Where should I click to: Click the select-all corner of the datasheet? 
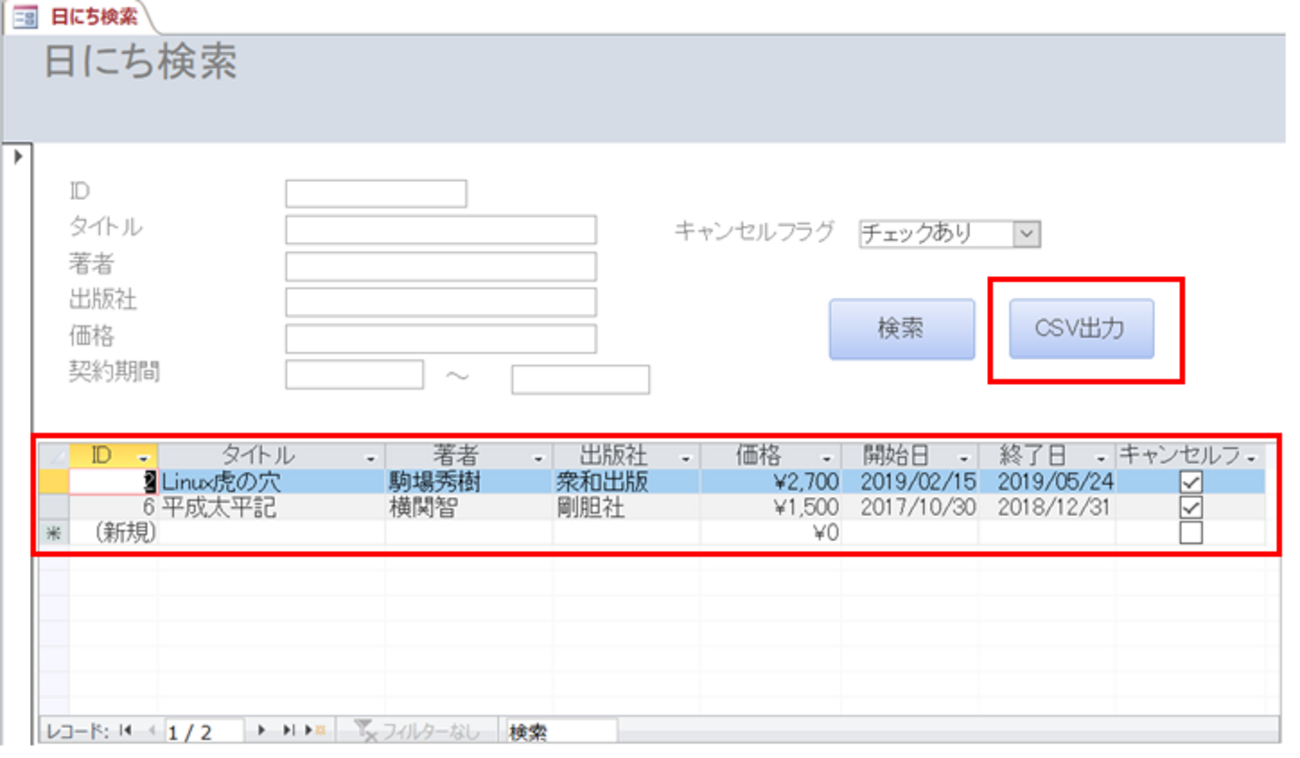[x=53, y=456]
